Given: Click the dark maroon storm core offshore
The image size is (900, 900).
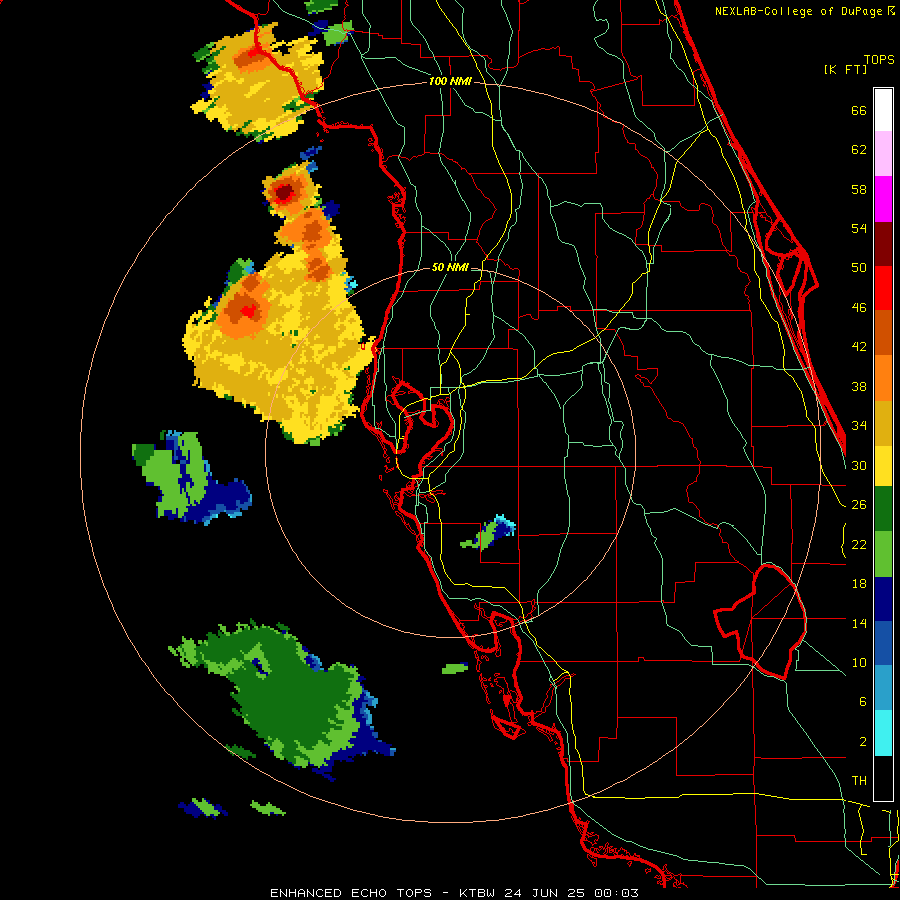Looking at the screenshot, I should (x=284, y=192).
